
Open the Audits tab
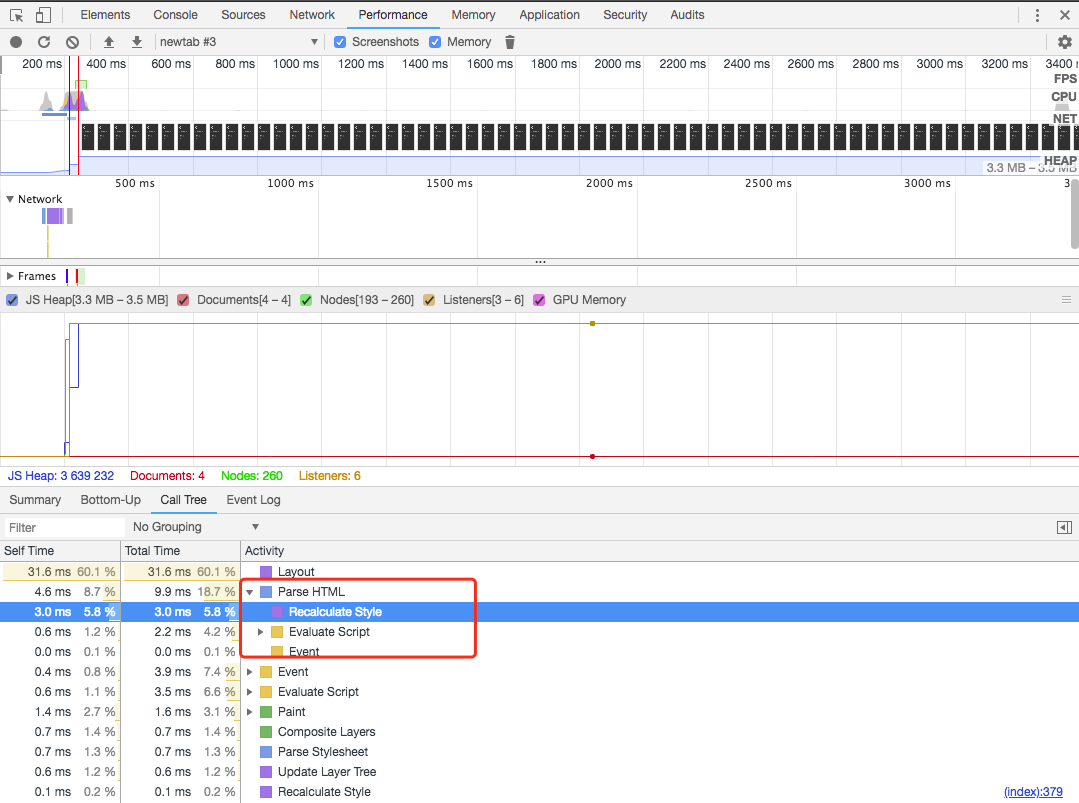click(x=687, y=14)
